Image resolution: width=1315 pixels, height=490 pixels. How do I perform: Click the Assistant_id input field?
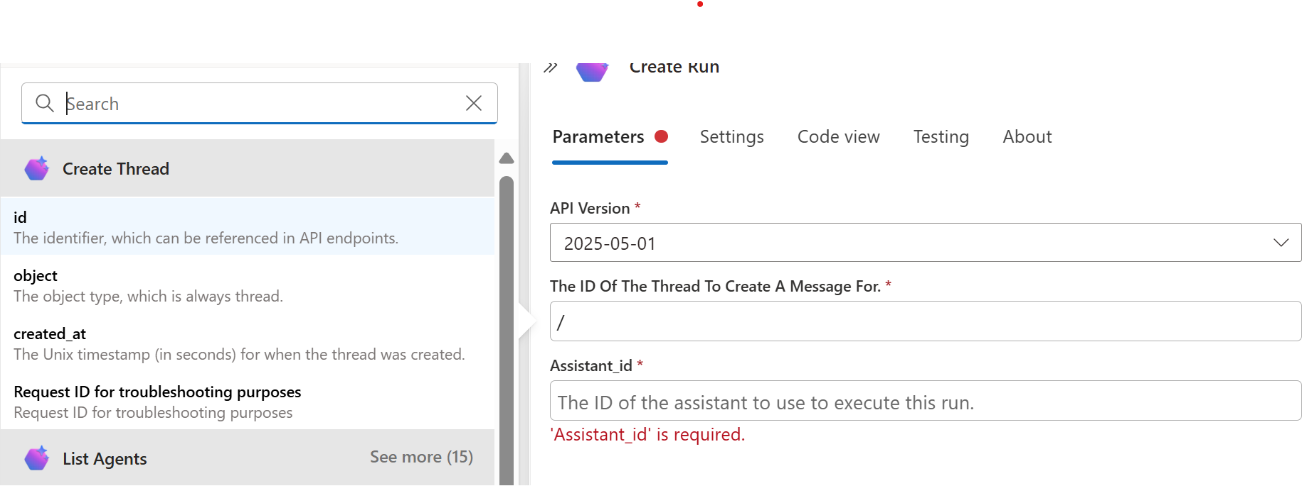[925, 402]
